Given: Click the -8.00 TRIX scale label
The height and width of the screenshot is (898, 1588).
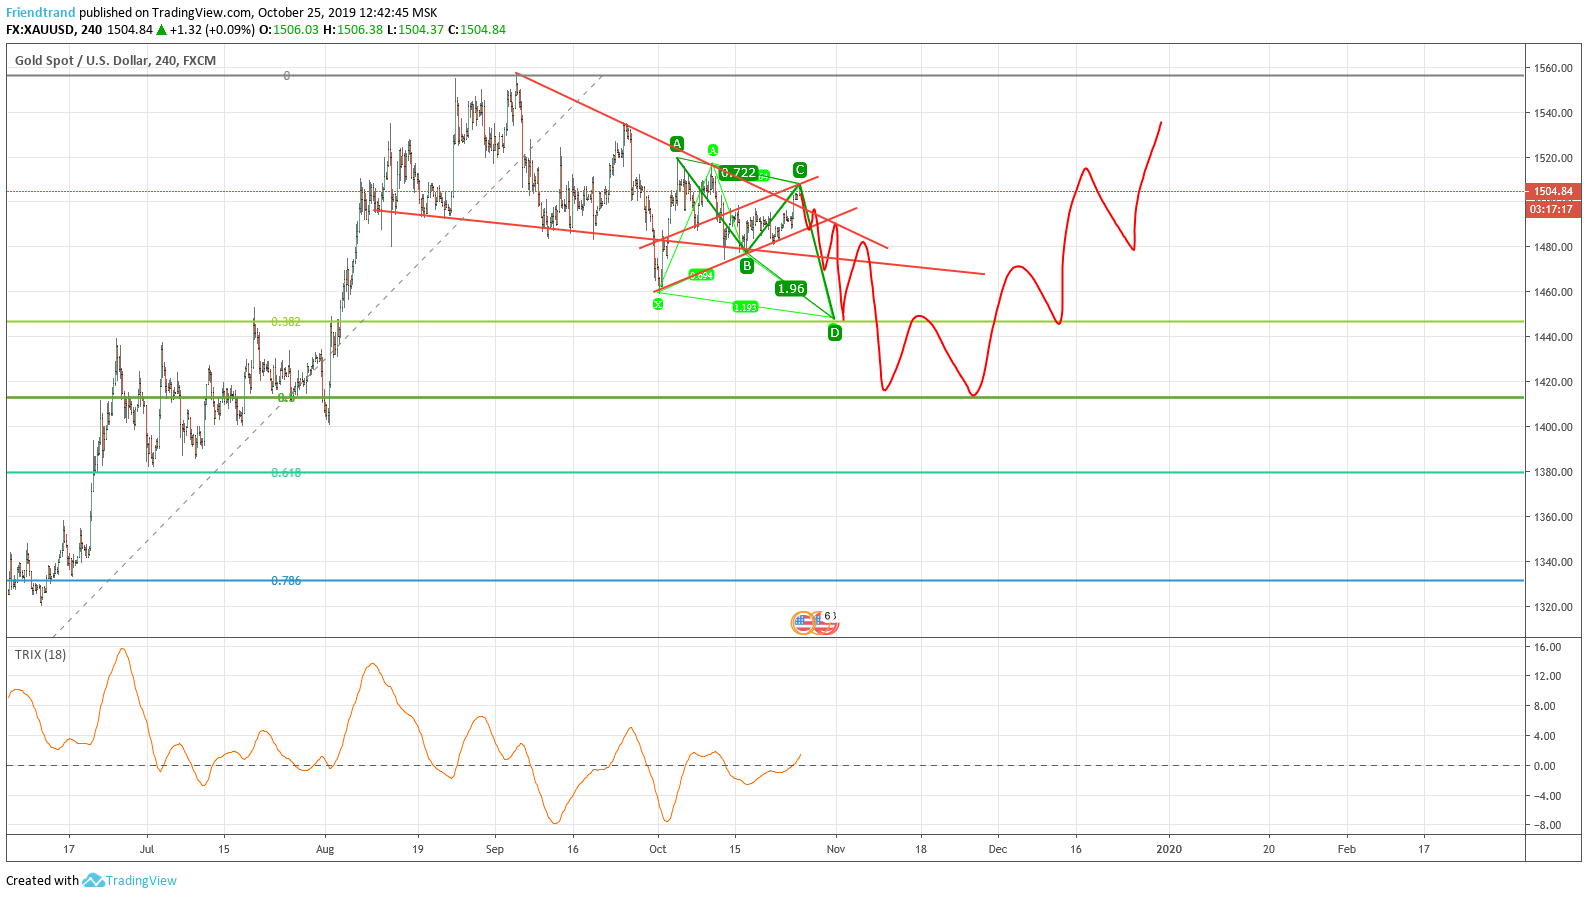Looking at the screenshot, I should click(1547, 825).
